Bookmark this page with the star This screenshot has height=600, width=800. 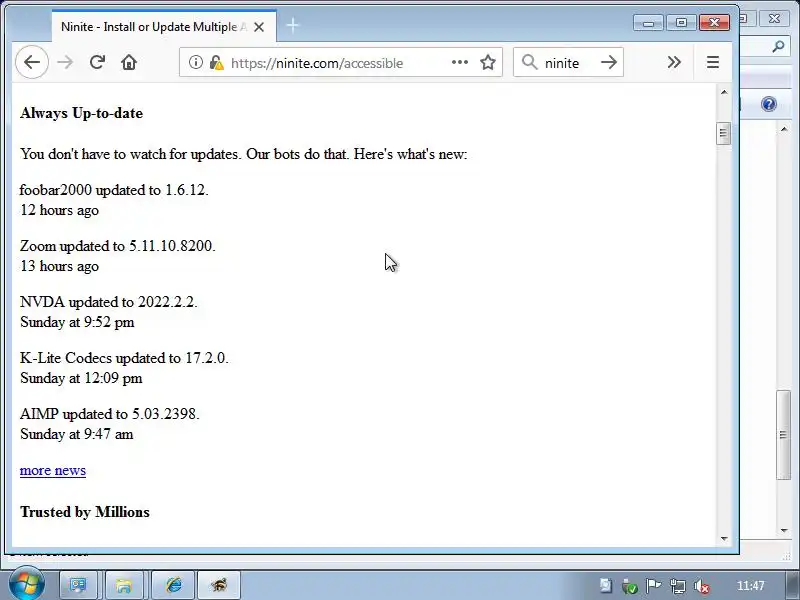tap(488, 62)
